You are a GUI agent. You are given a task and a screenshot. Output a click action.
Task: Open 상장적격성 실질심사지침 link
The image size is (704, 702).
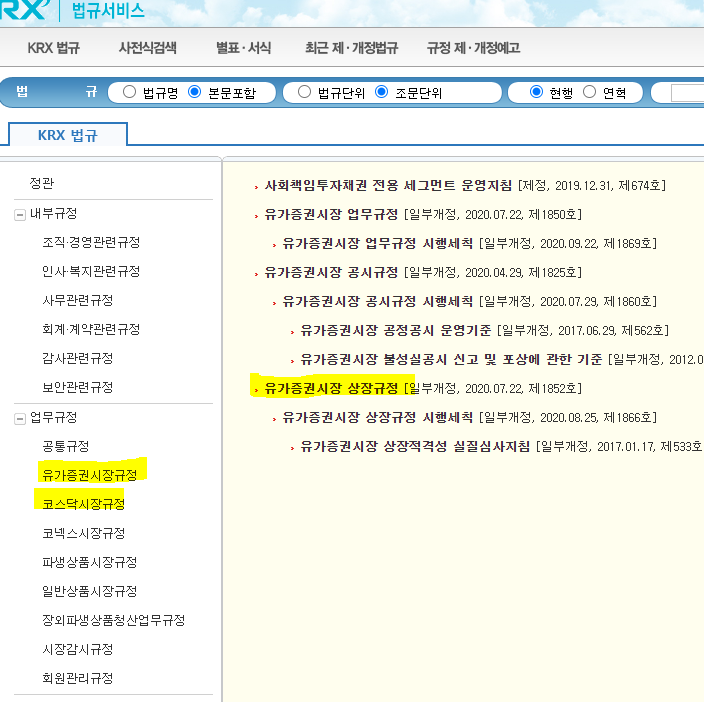(415, 446)
